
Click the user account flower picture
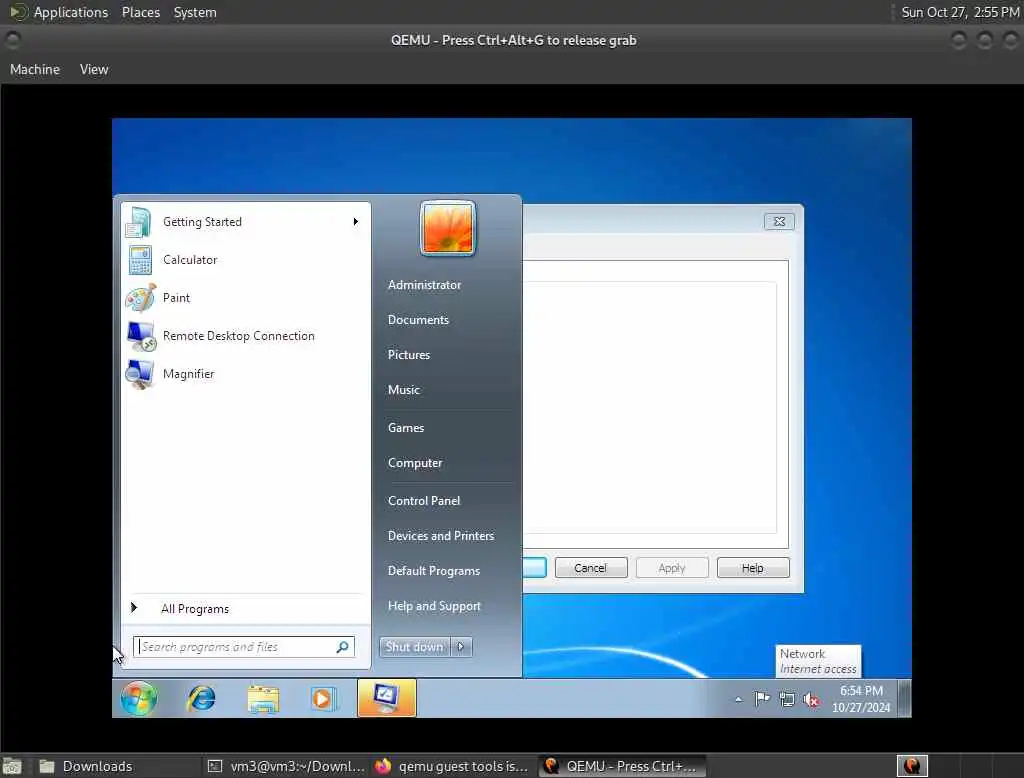tap(447, 227)
